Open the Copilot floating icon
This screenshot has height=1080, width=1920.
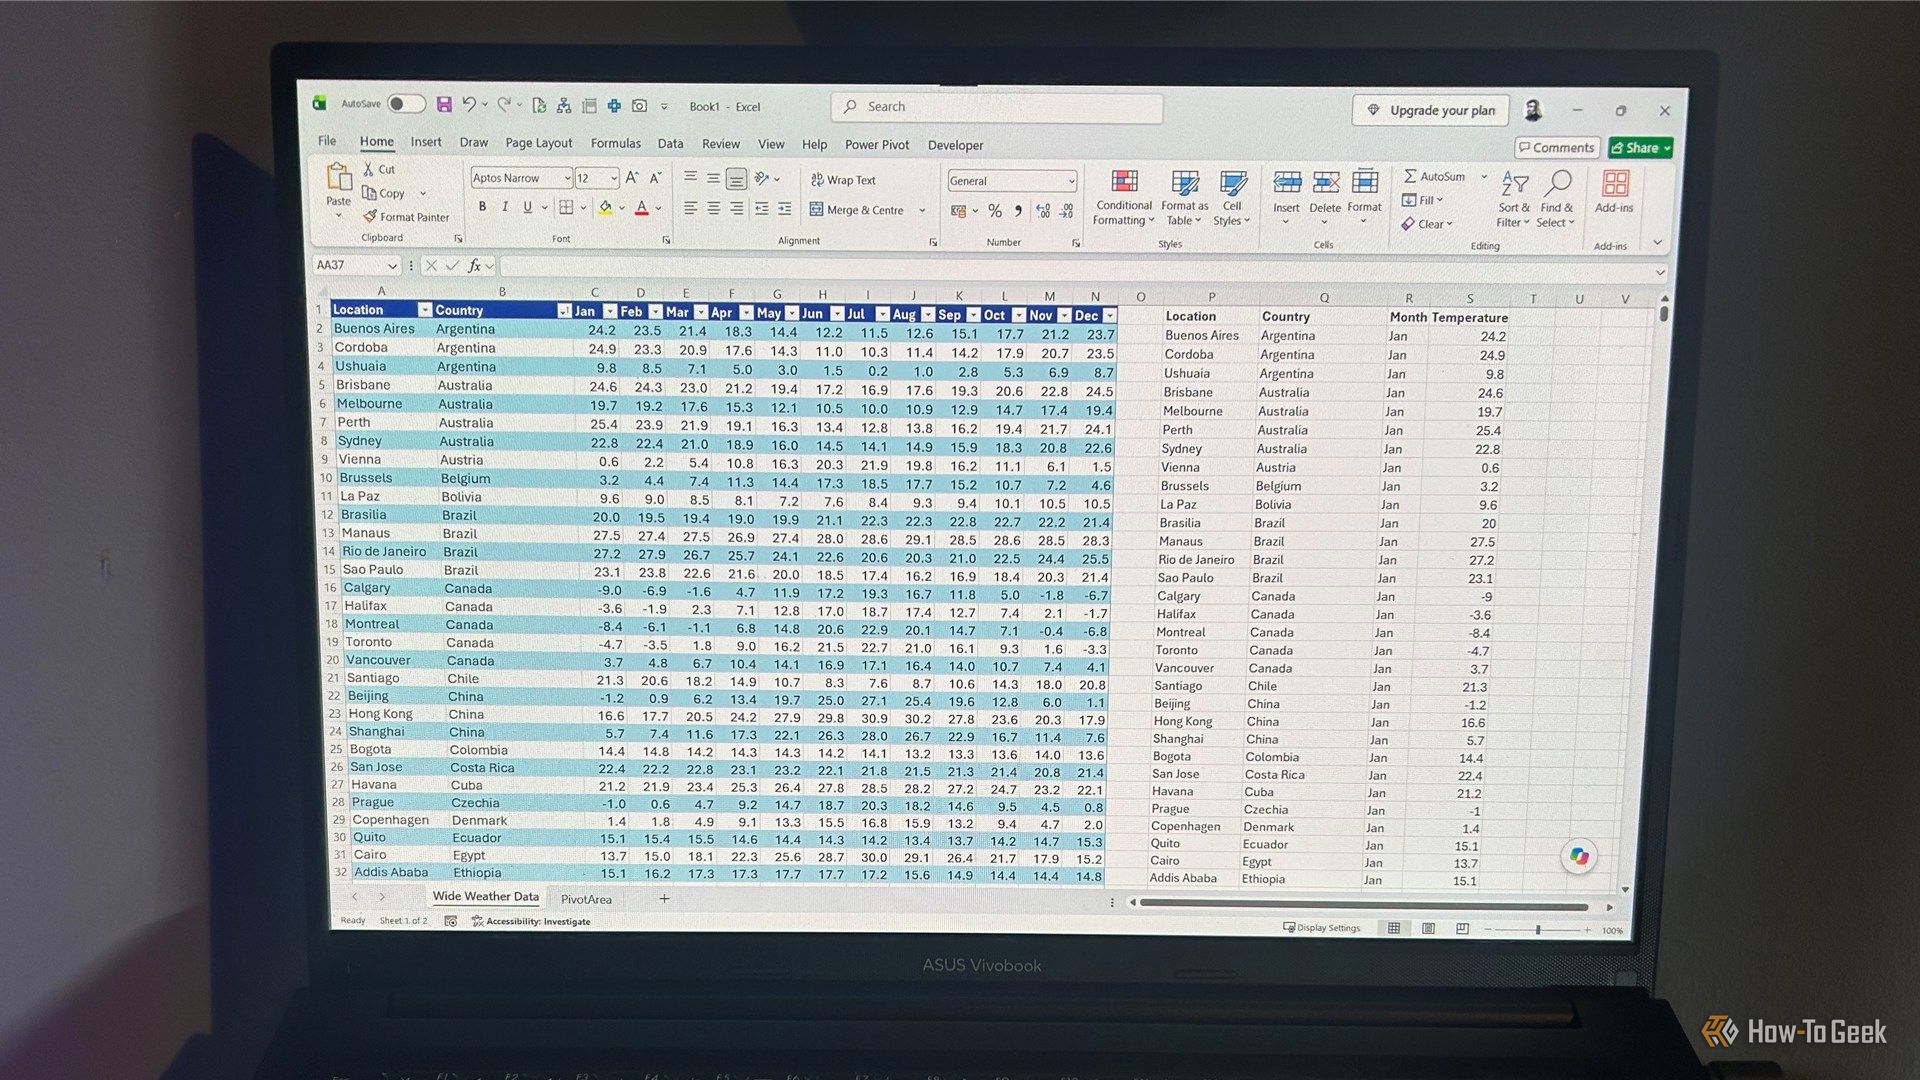click(x=1579, y=856)
